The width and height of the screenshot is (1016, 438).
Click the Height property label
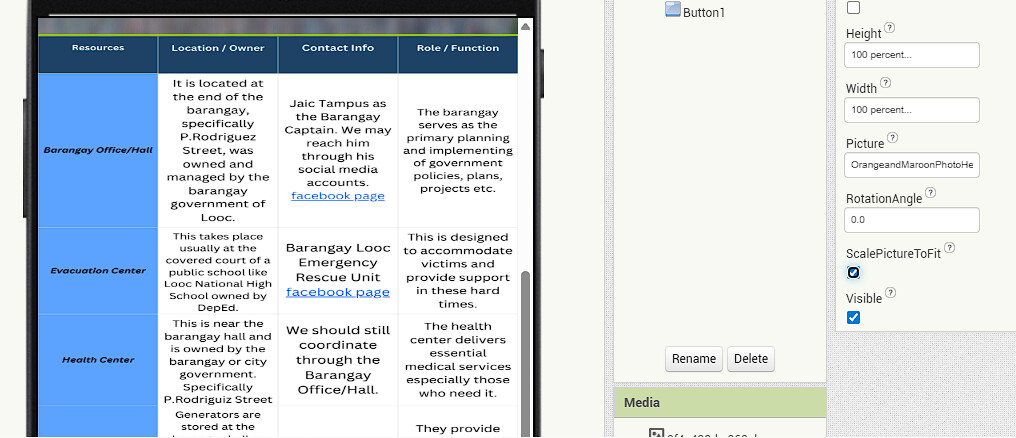coord(864,34)
